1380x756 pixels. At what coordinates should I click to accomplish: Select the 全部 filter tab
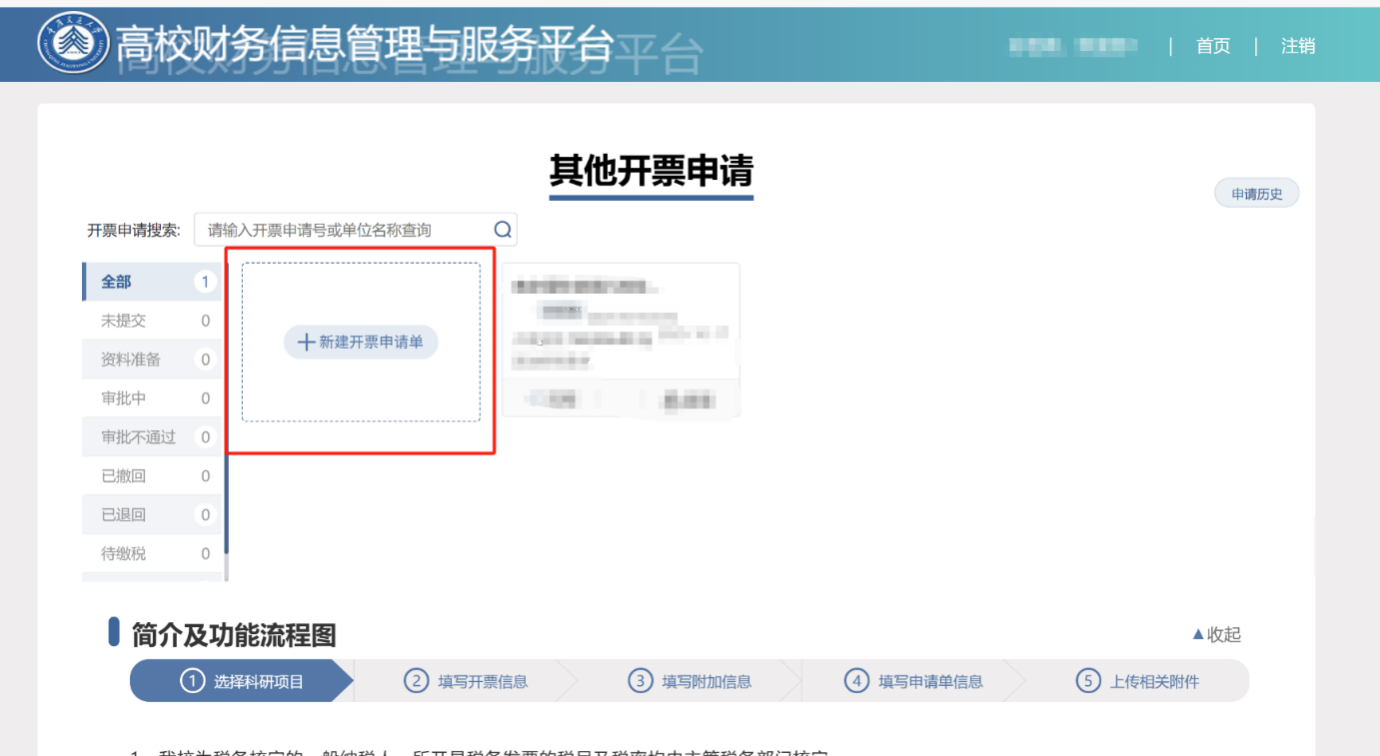(x=117, y=282)
